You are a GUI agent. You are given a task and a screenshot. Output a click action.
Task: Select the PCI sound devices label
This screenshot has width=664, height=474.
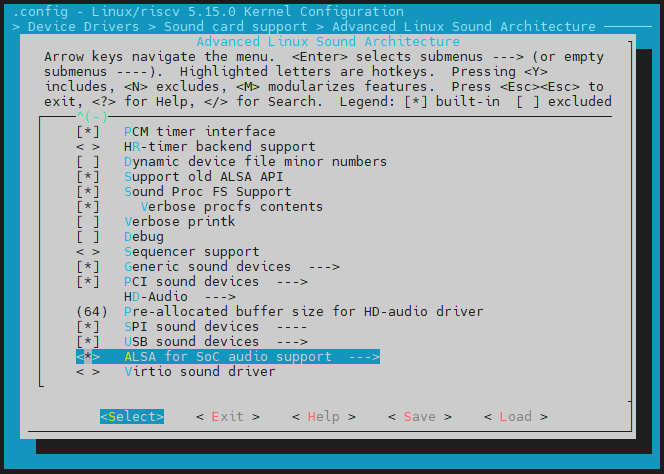coord(192,282)
